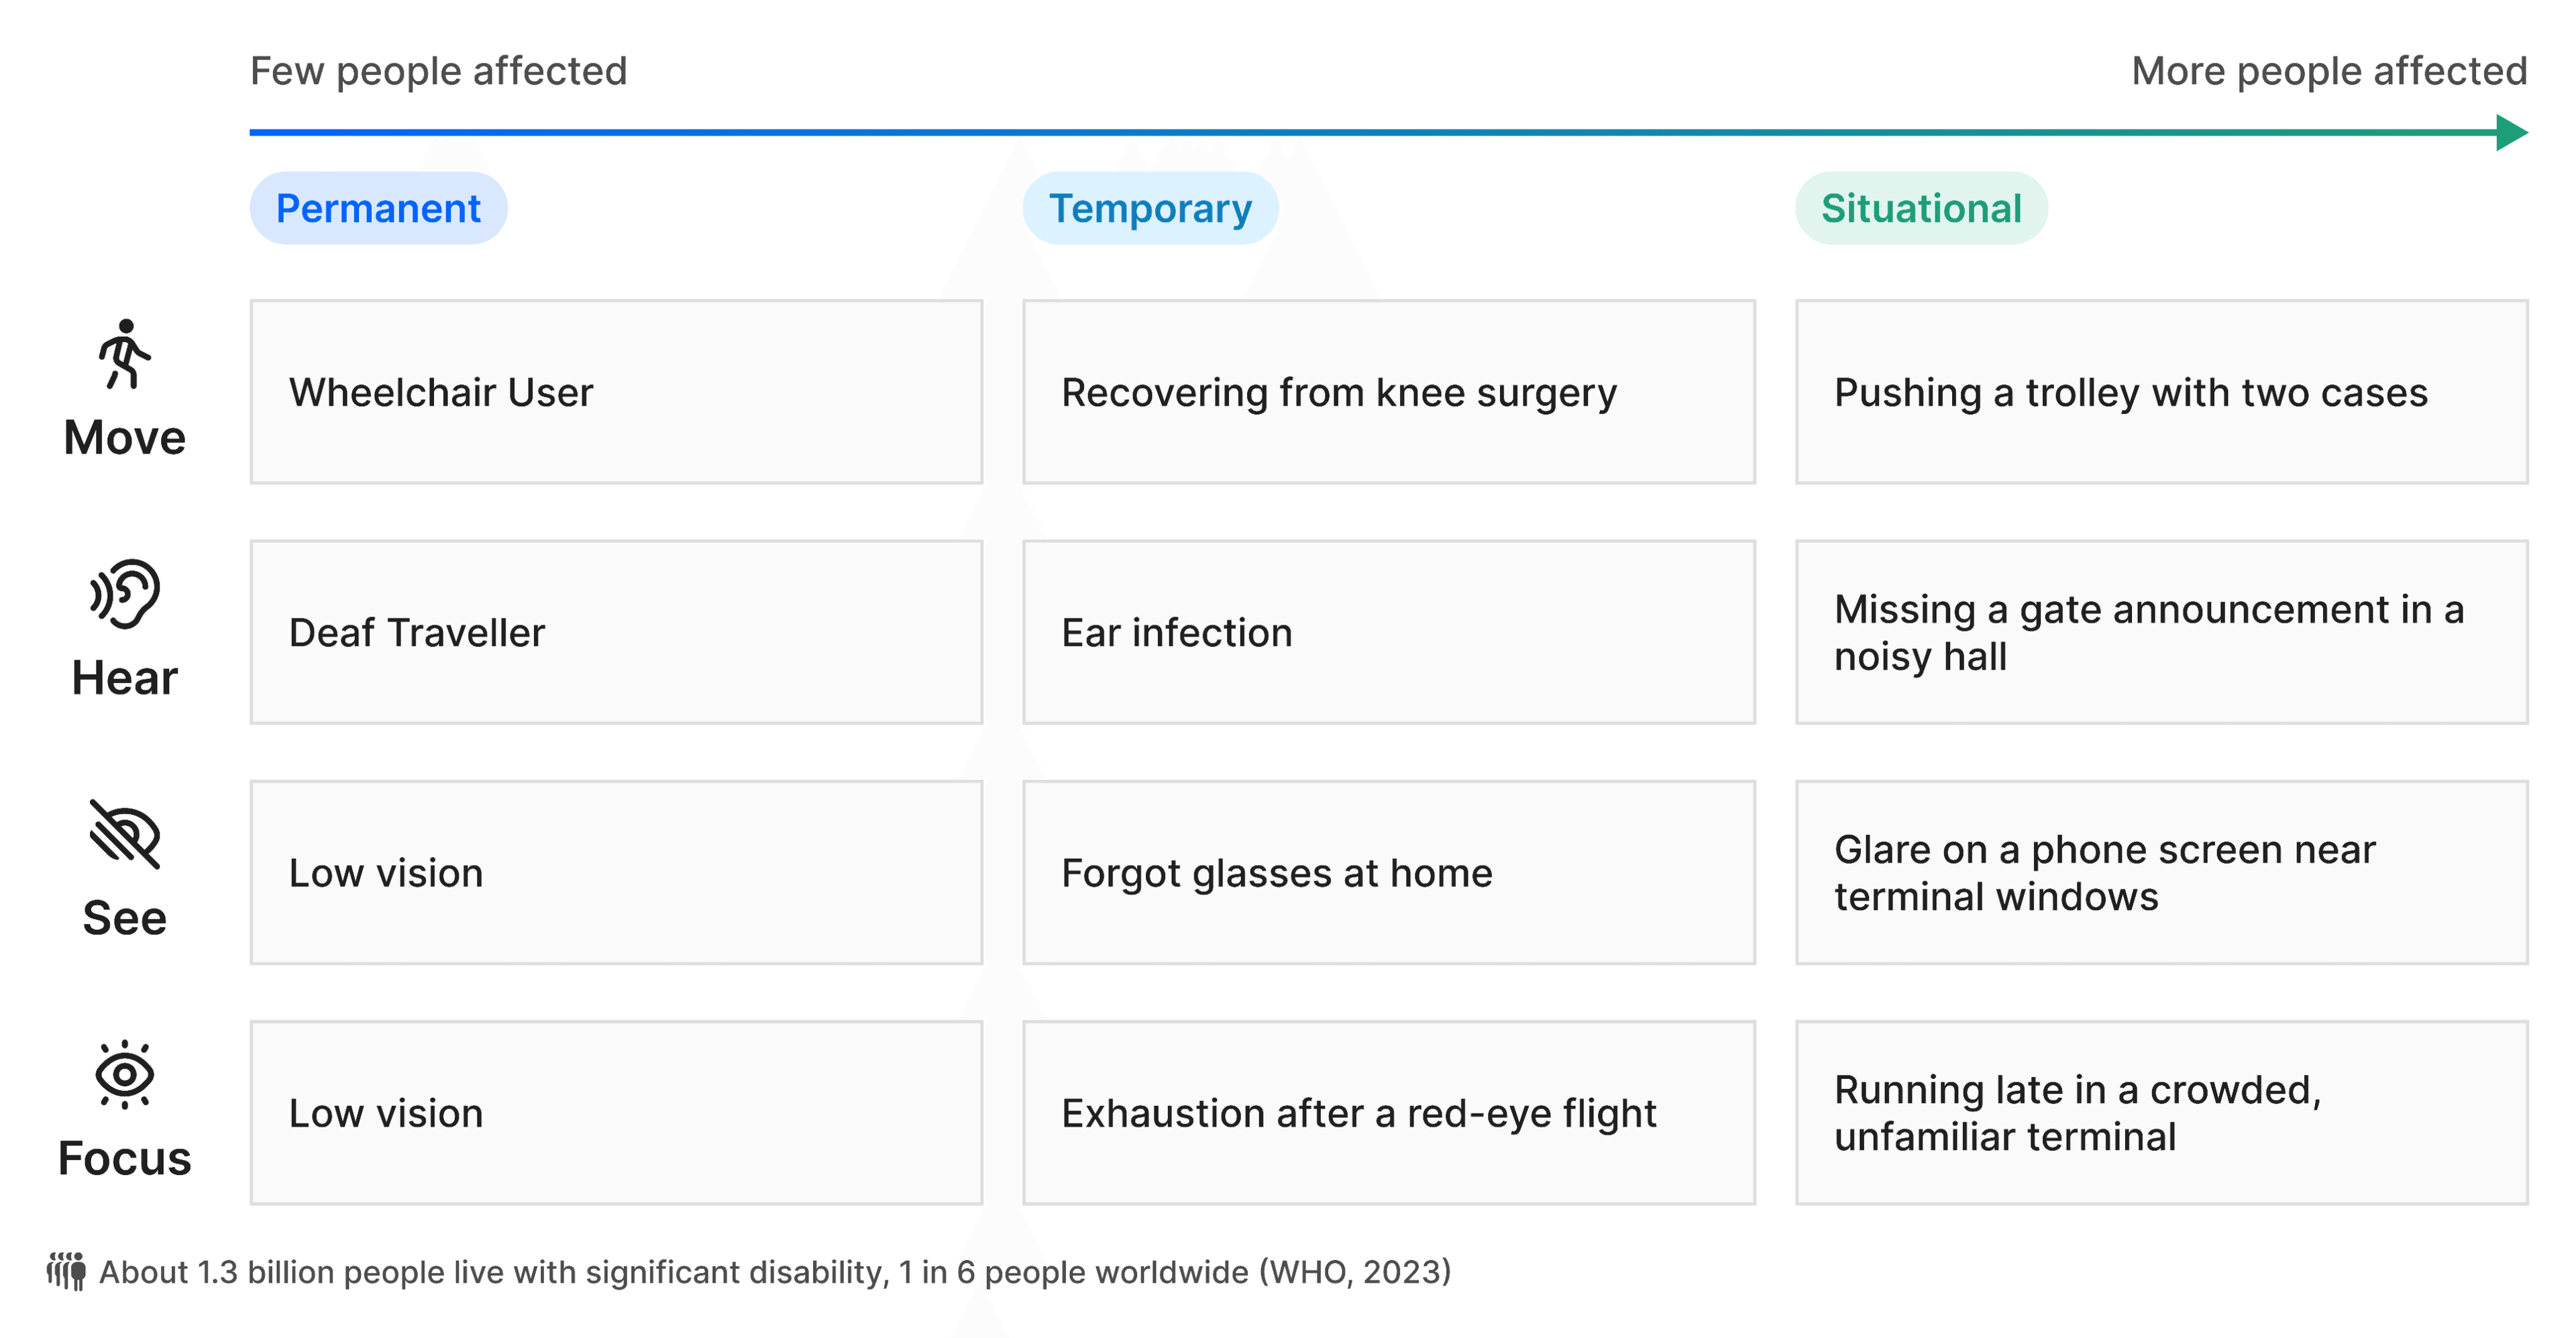2576x1338 pixels.
Task: Select the Permanent category pill
Action: point(378,208)
